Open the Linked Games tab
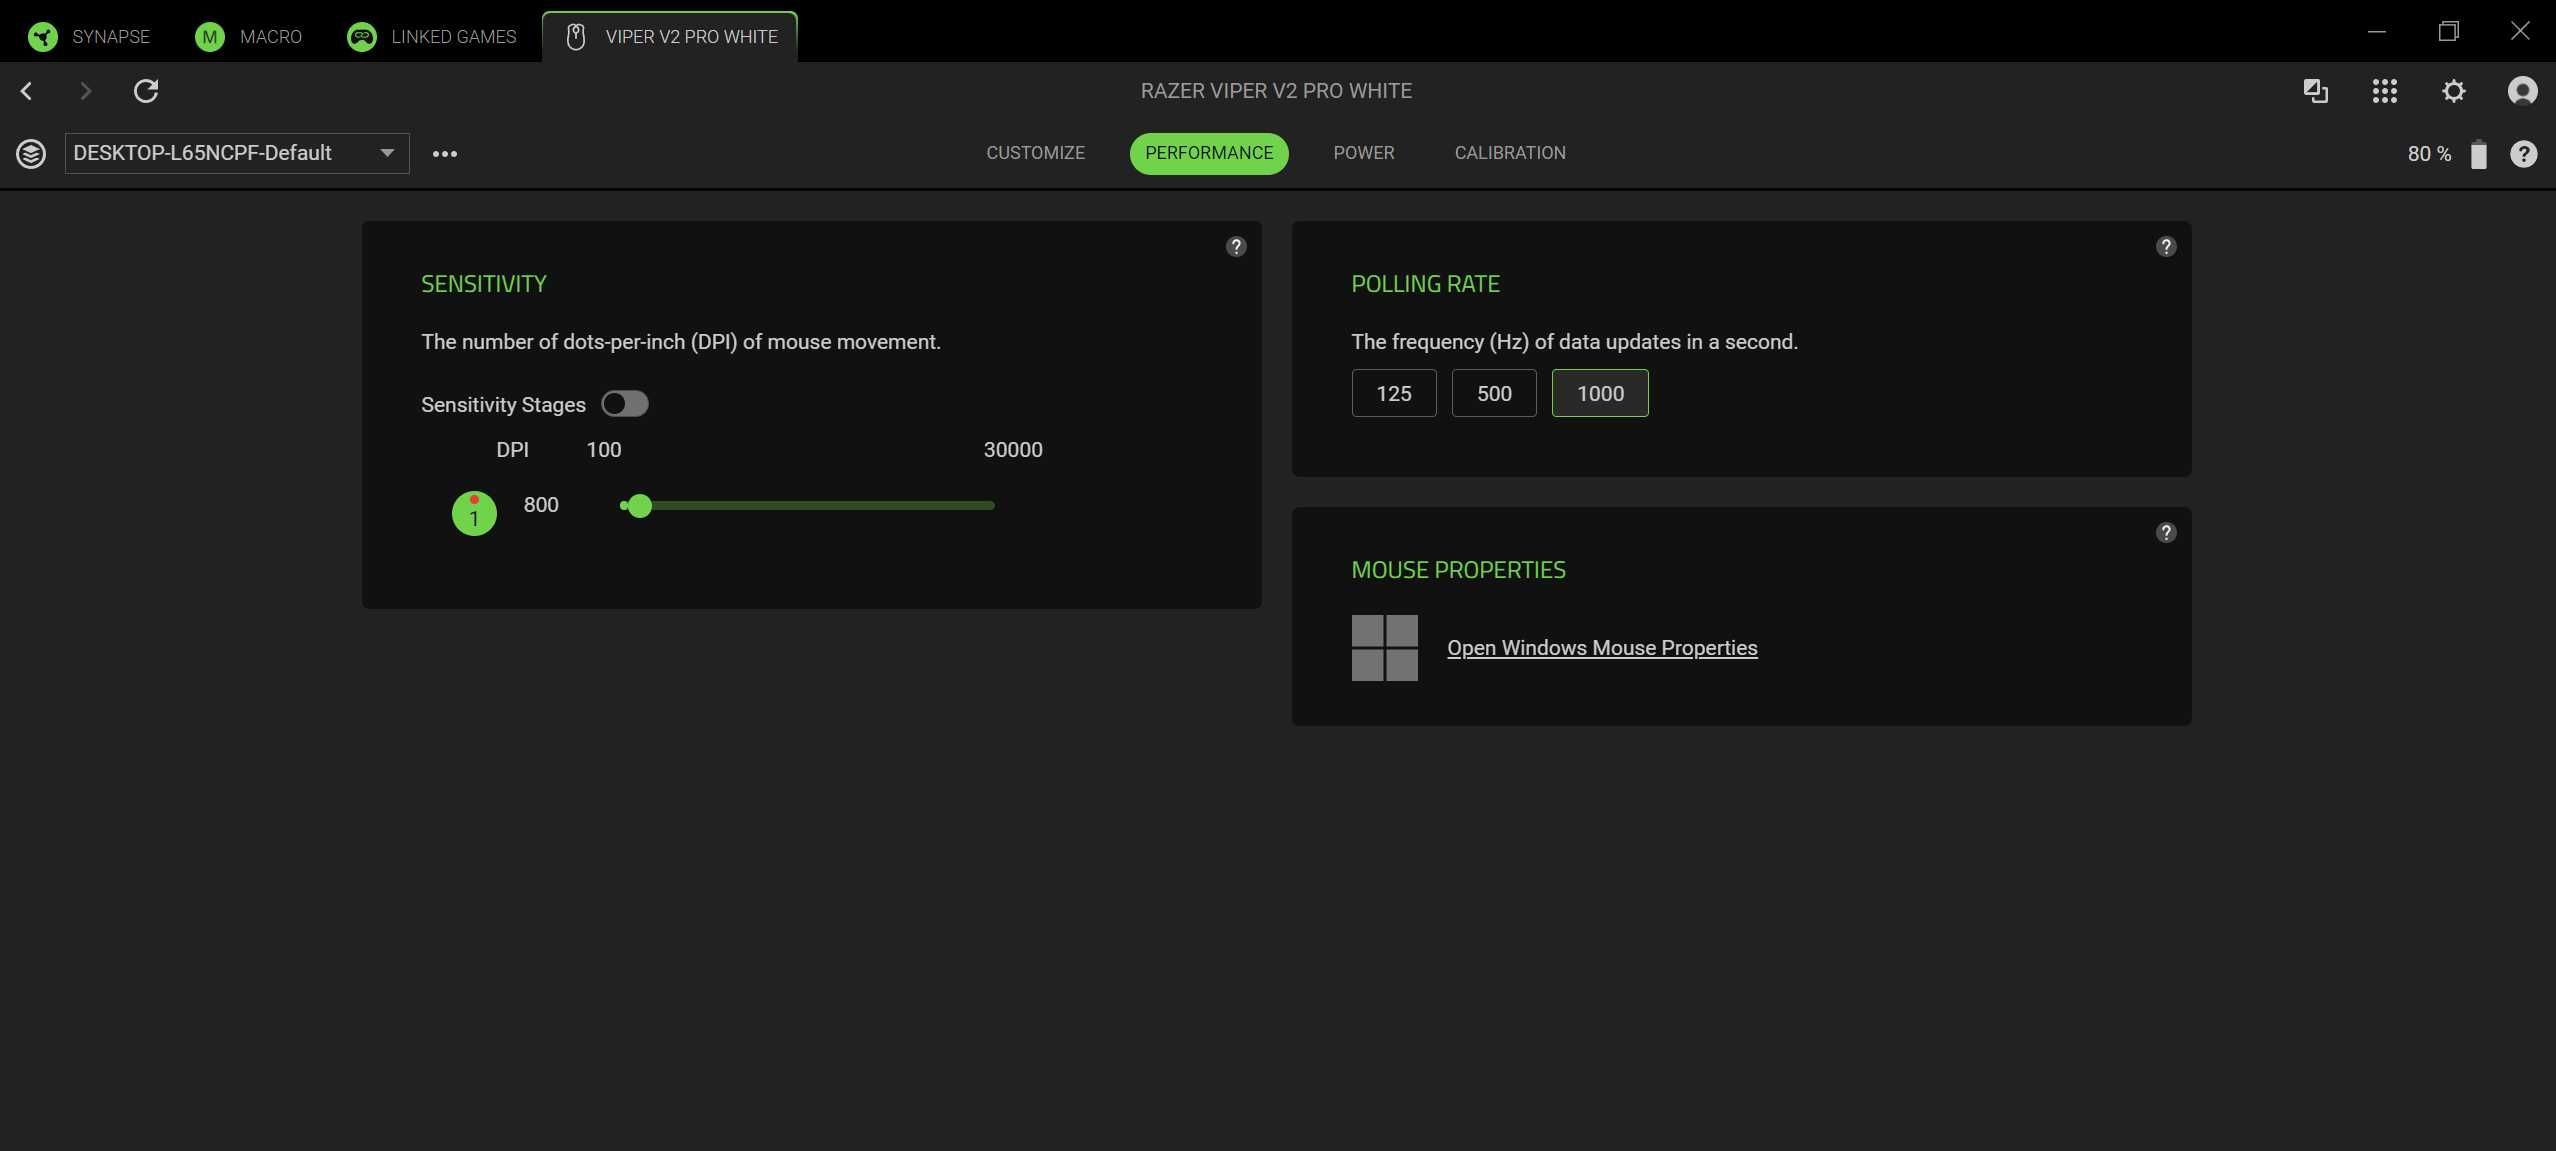Viewport: 2556px width, 1151px height. 432,37
